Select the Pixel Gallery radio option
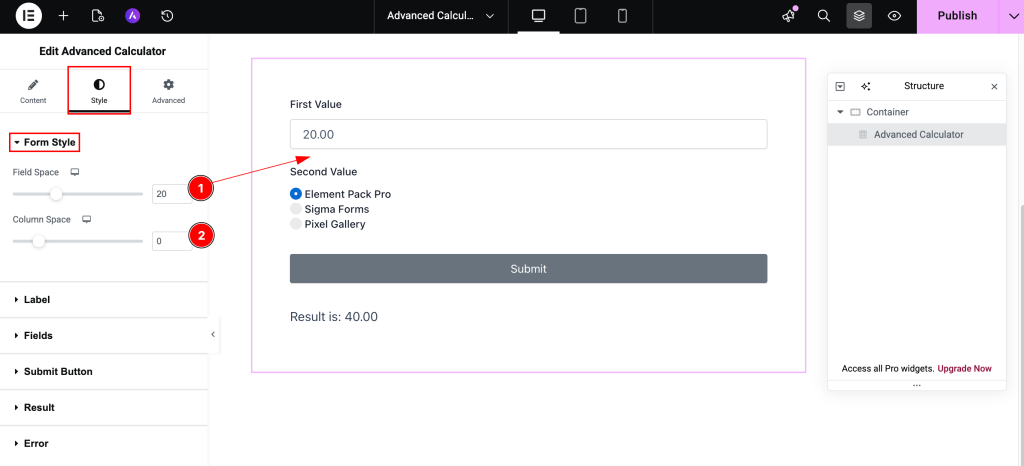 tap(296, 224)
